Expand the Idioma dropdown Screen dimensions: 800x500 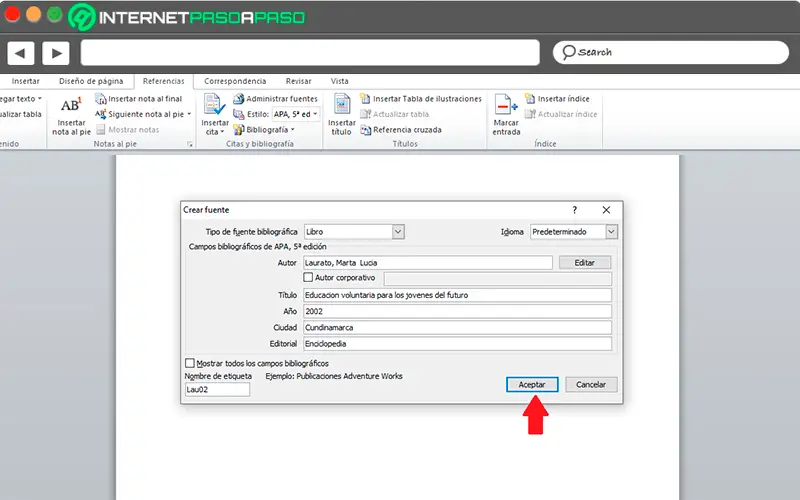click(x=611, y=232)
